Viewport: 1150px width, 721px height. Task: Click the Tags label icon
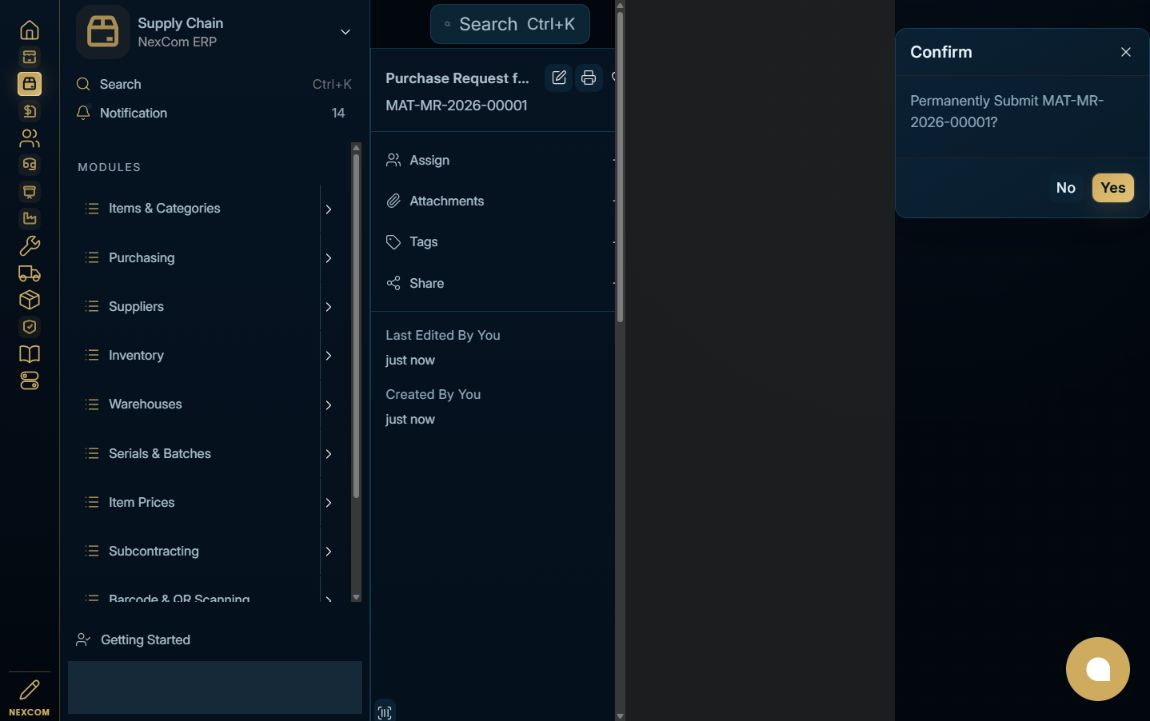(x=394, y=242)
